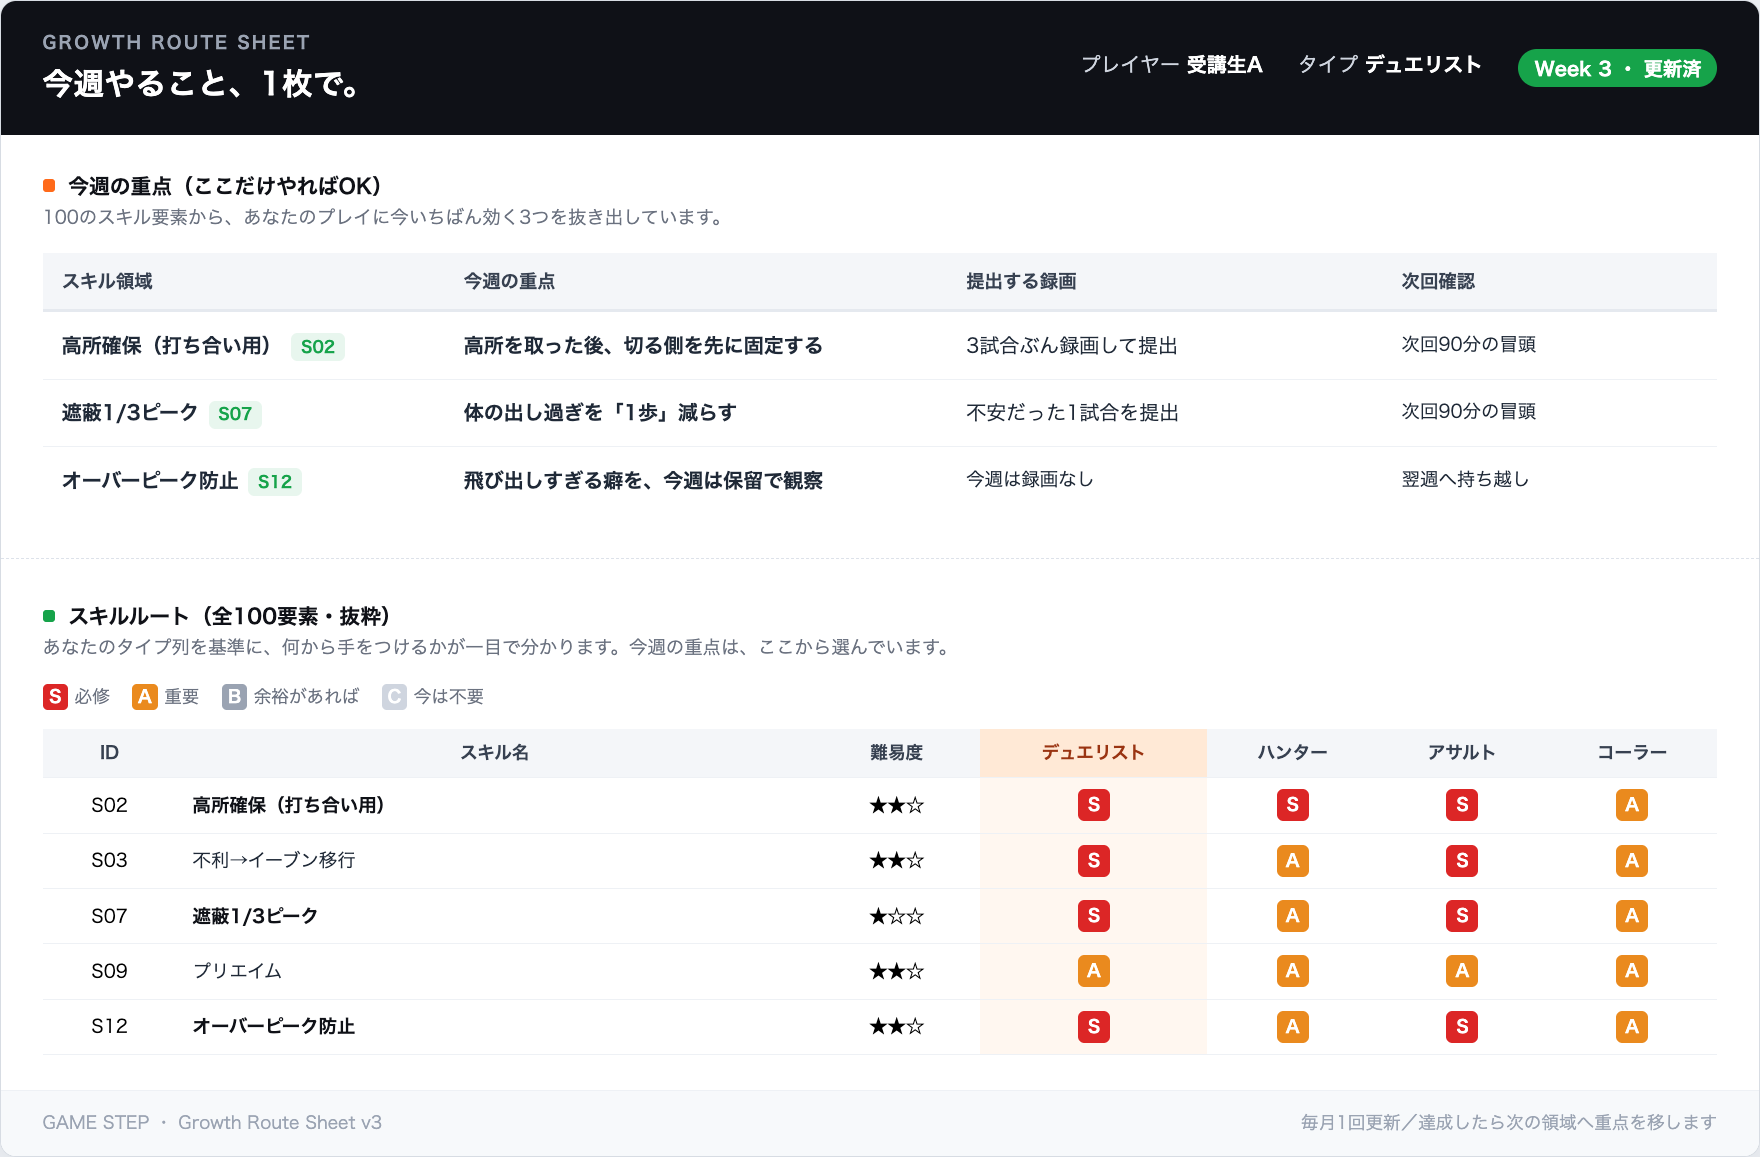Image resolution: width=1760 pixels, height=1157 pixels.
Task: Click the アサルト S badge in row S07
Action: (x=1462, y=916)
